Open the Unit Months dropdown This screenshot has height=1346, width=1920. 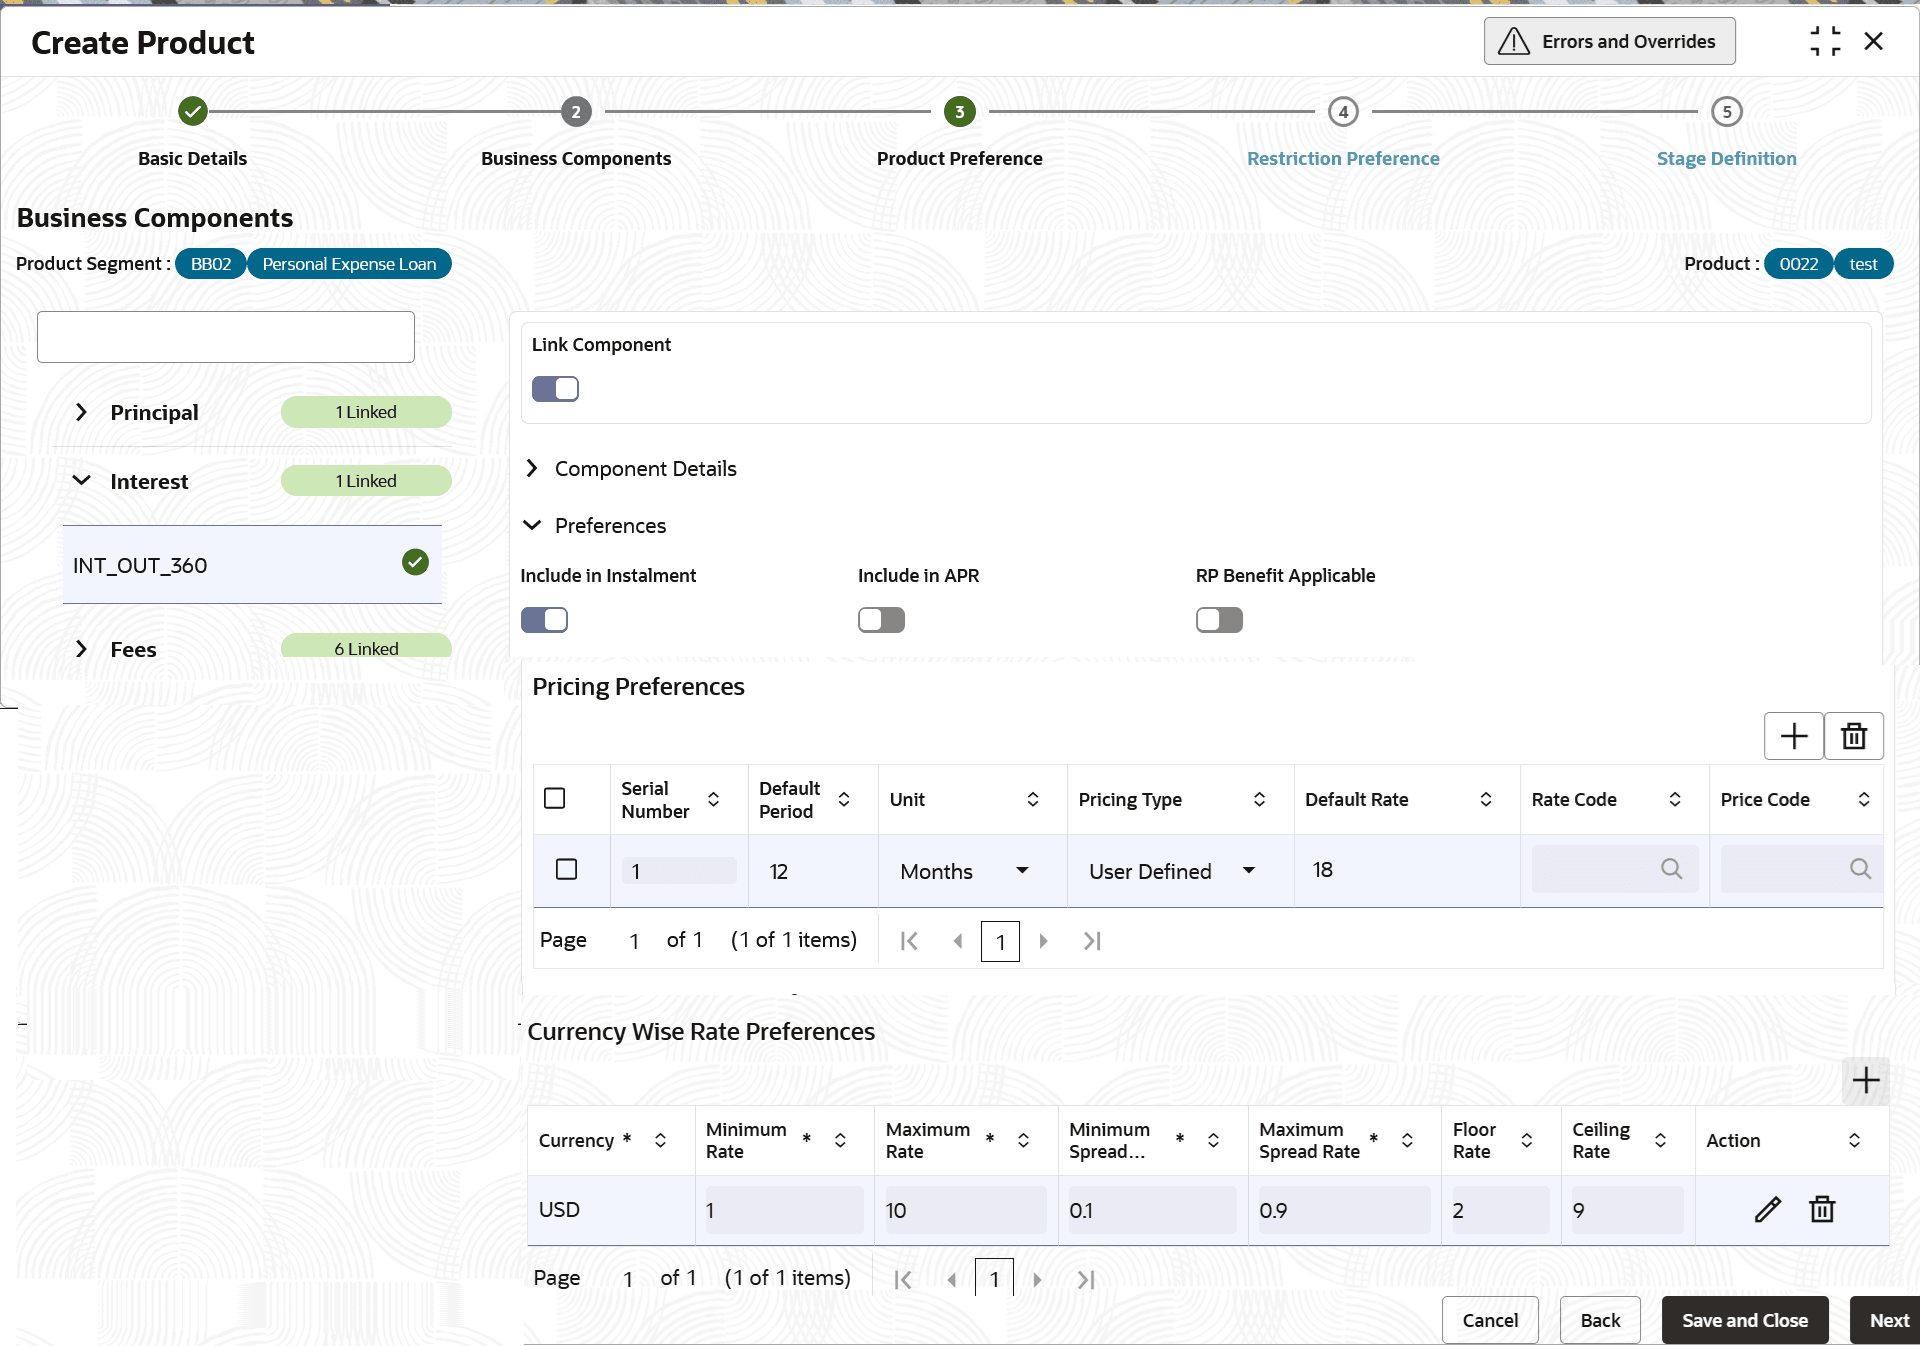coord(1021,870)
